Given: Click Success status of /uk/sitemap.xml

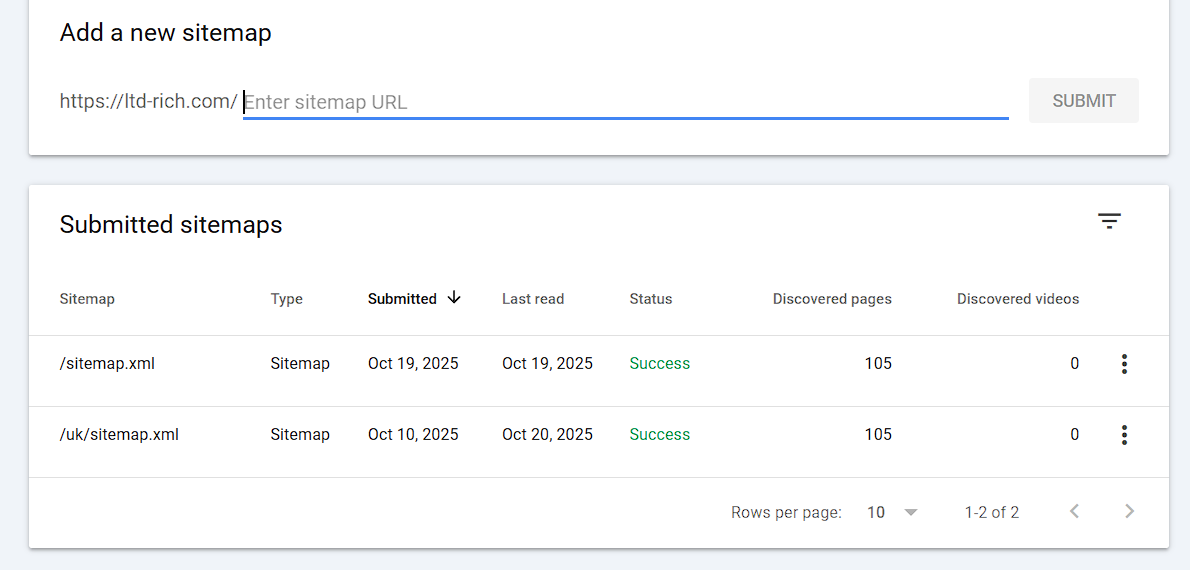Looking at the screenshot, I should click(x=660, y=435).
